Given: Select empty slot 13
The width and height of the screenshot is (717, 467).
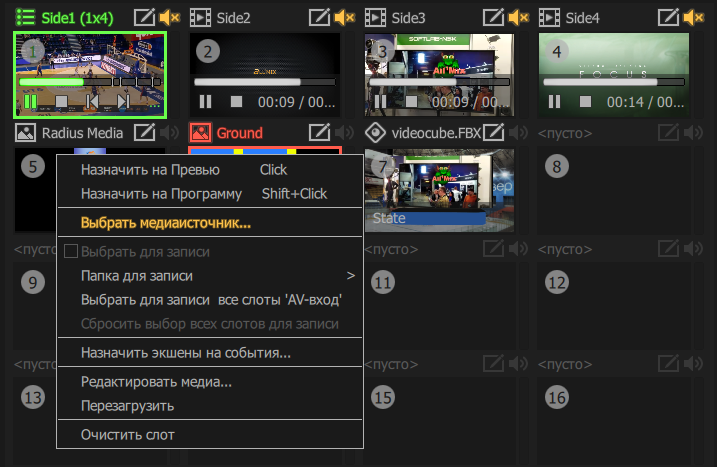Looking at the screenshot, I should click(x=34, y=421).
